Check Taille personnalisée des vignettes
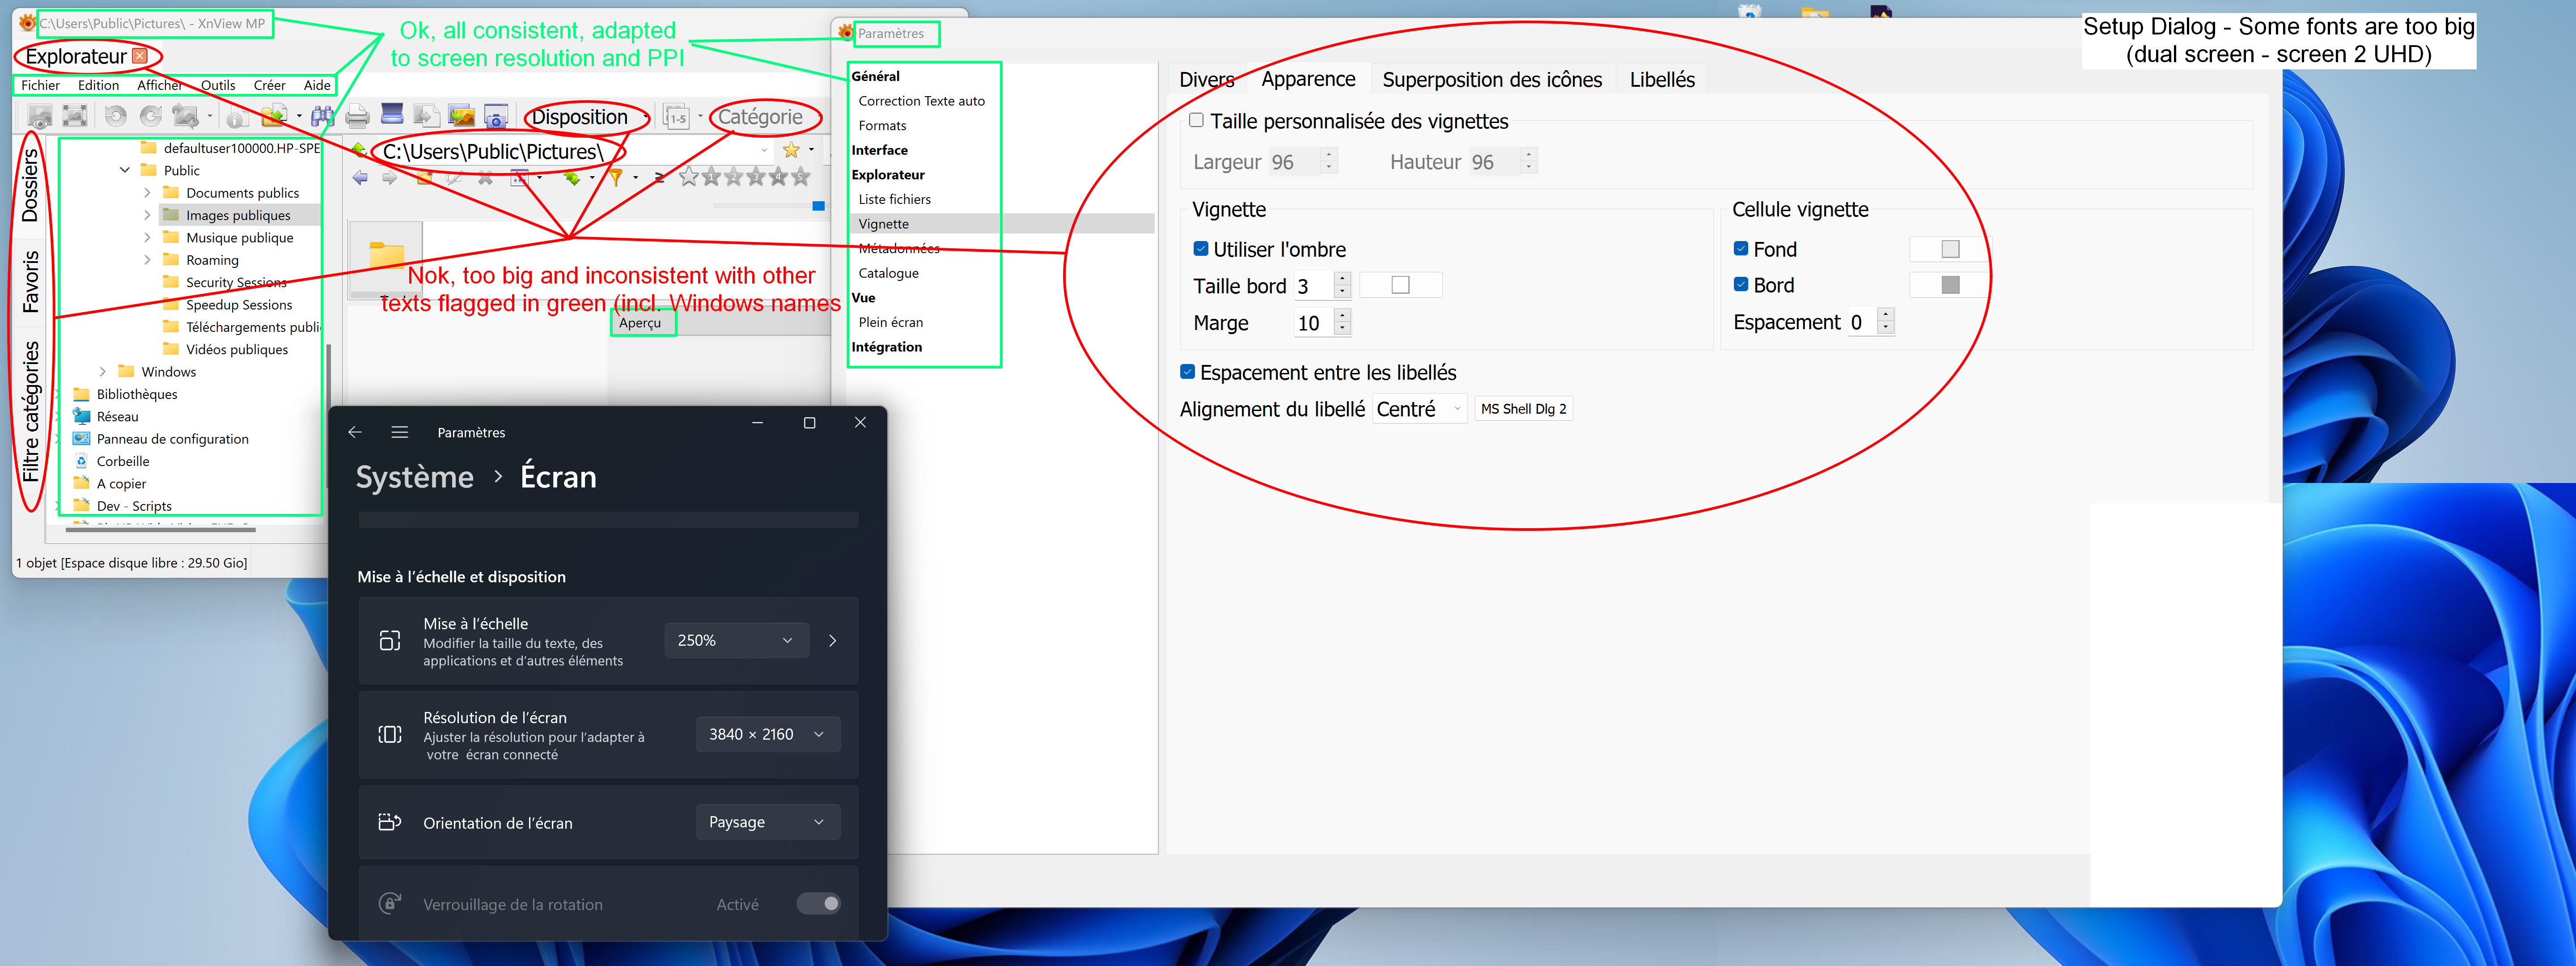2576x966 pixels. click(x=1196, y=120)
